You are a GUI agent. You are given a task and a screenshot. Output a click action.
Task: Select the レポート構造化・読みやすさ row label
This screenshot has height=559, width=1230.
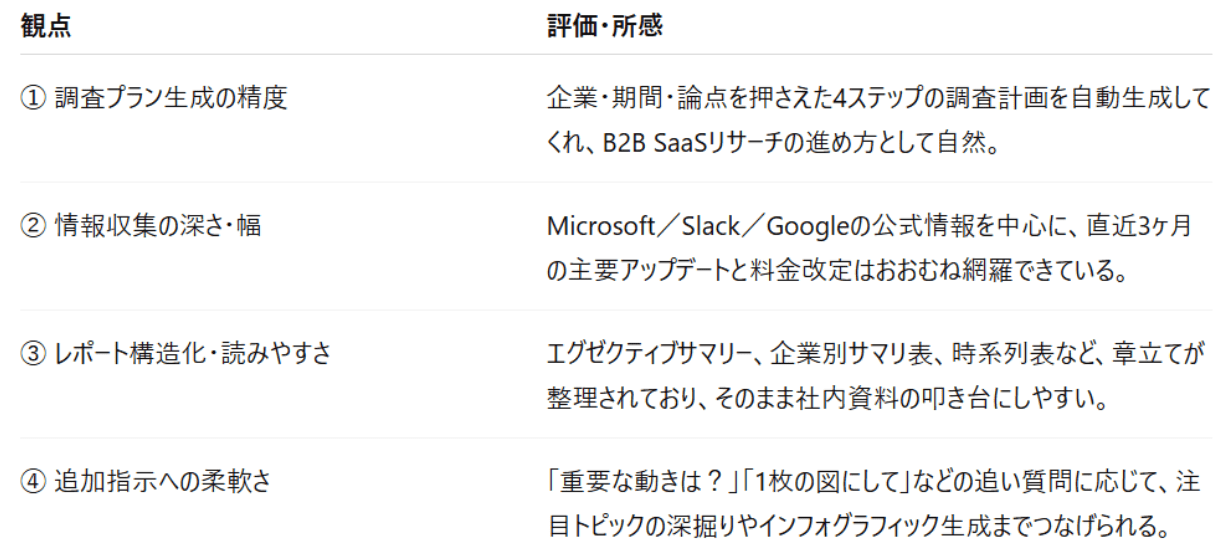[x=190, y=354]
